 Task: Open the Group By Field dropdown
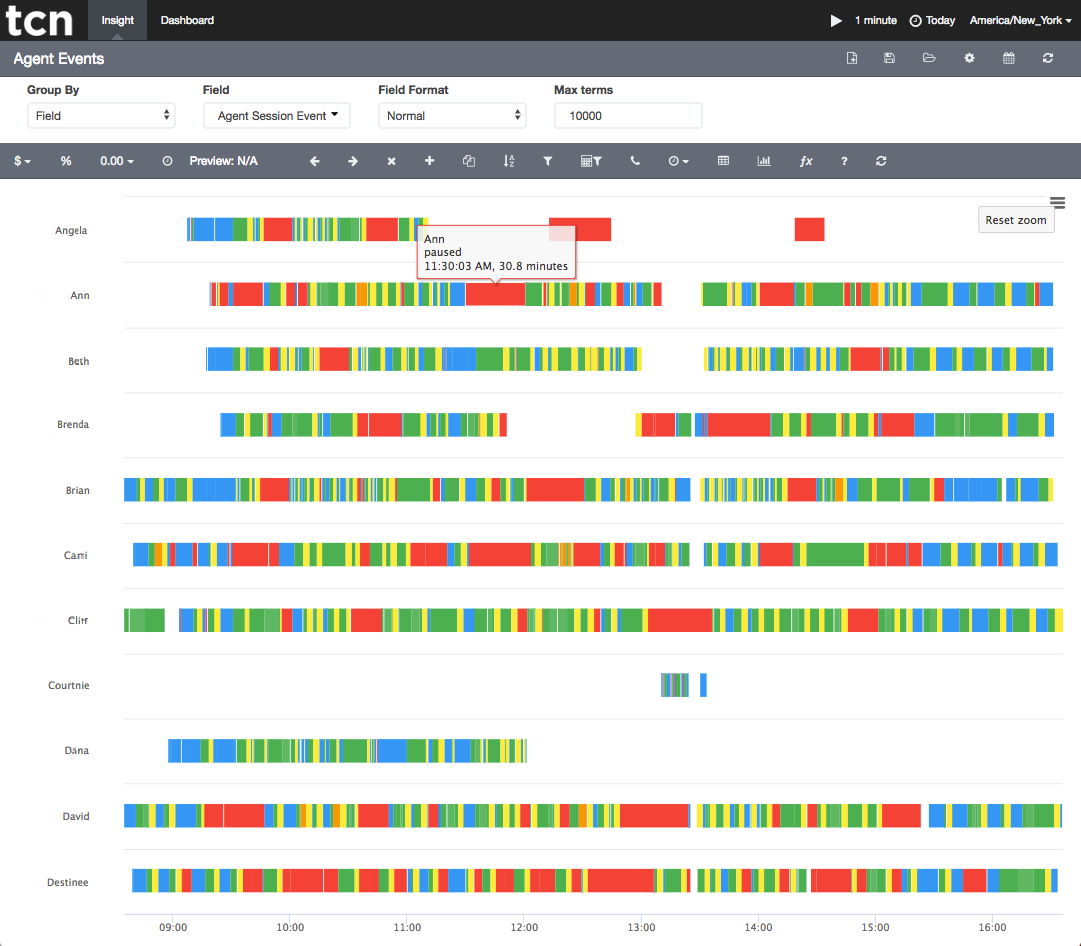[x=101, y=116]
